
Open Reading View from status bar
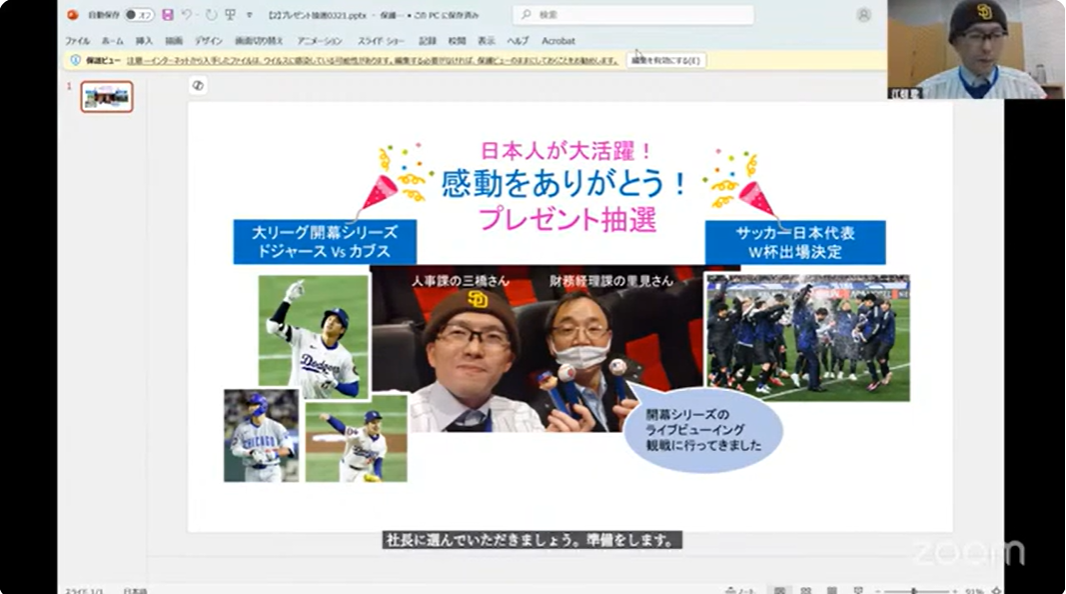(831, 590)
